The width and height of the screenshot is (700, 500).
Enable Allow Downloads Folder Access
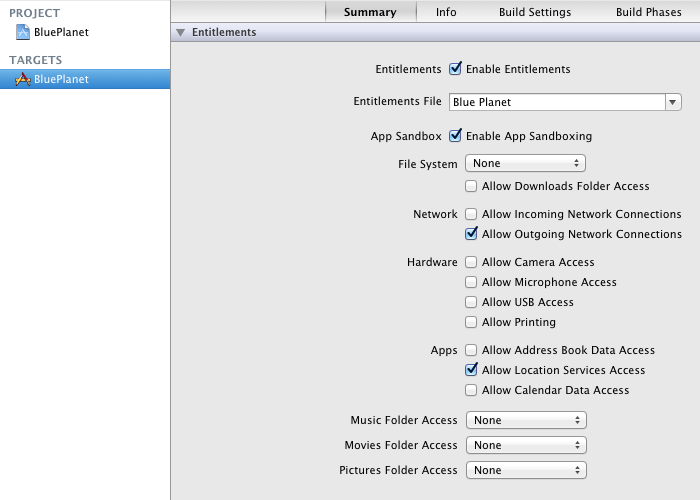pyautogui.click(x=472, y=186)
